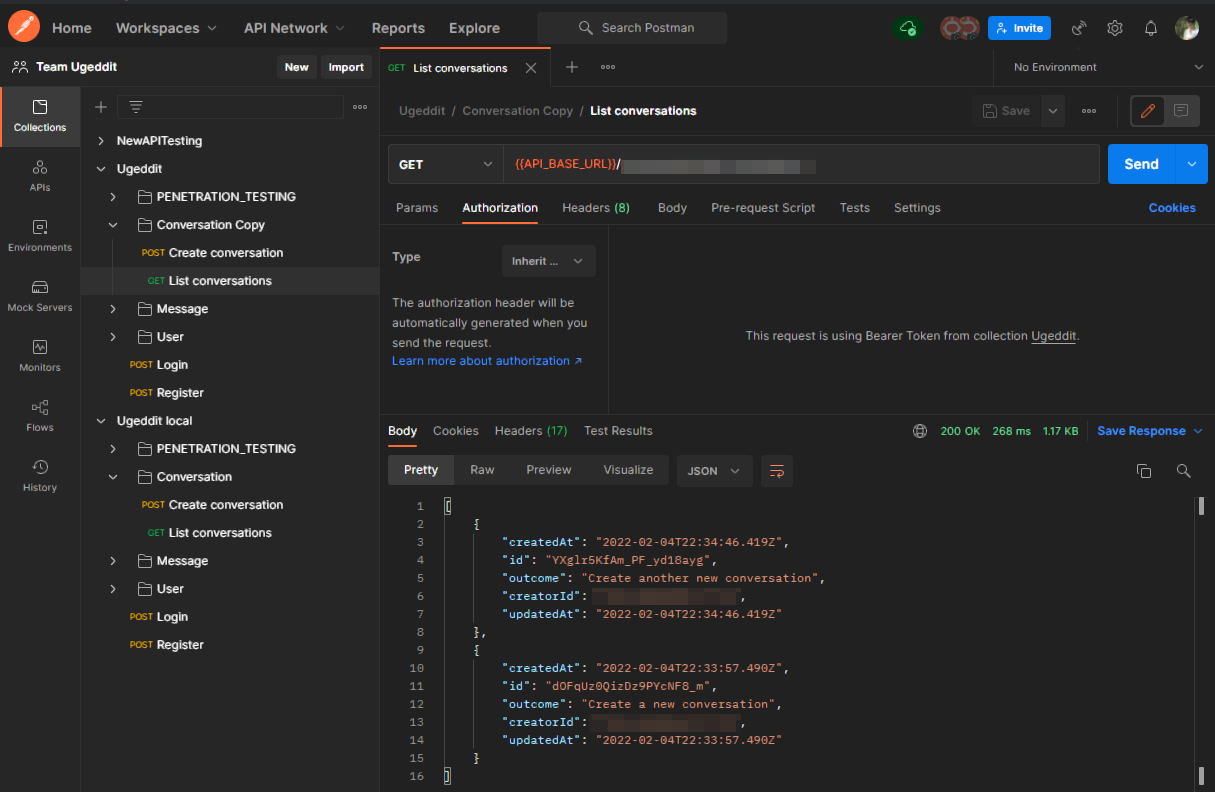Open the Flows sidebar panel
1215x792 pixels.
click(40, 417)
